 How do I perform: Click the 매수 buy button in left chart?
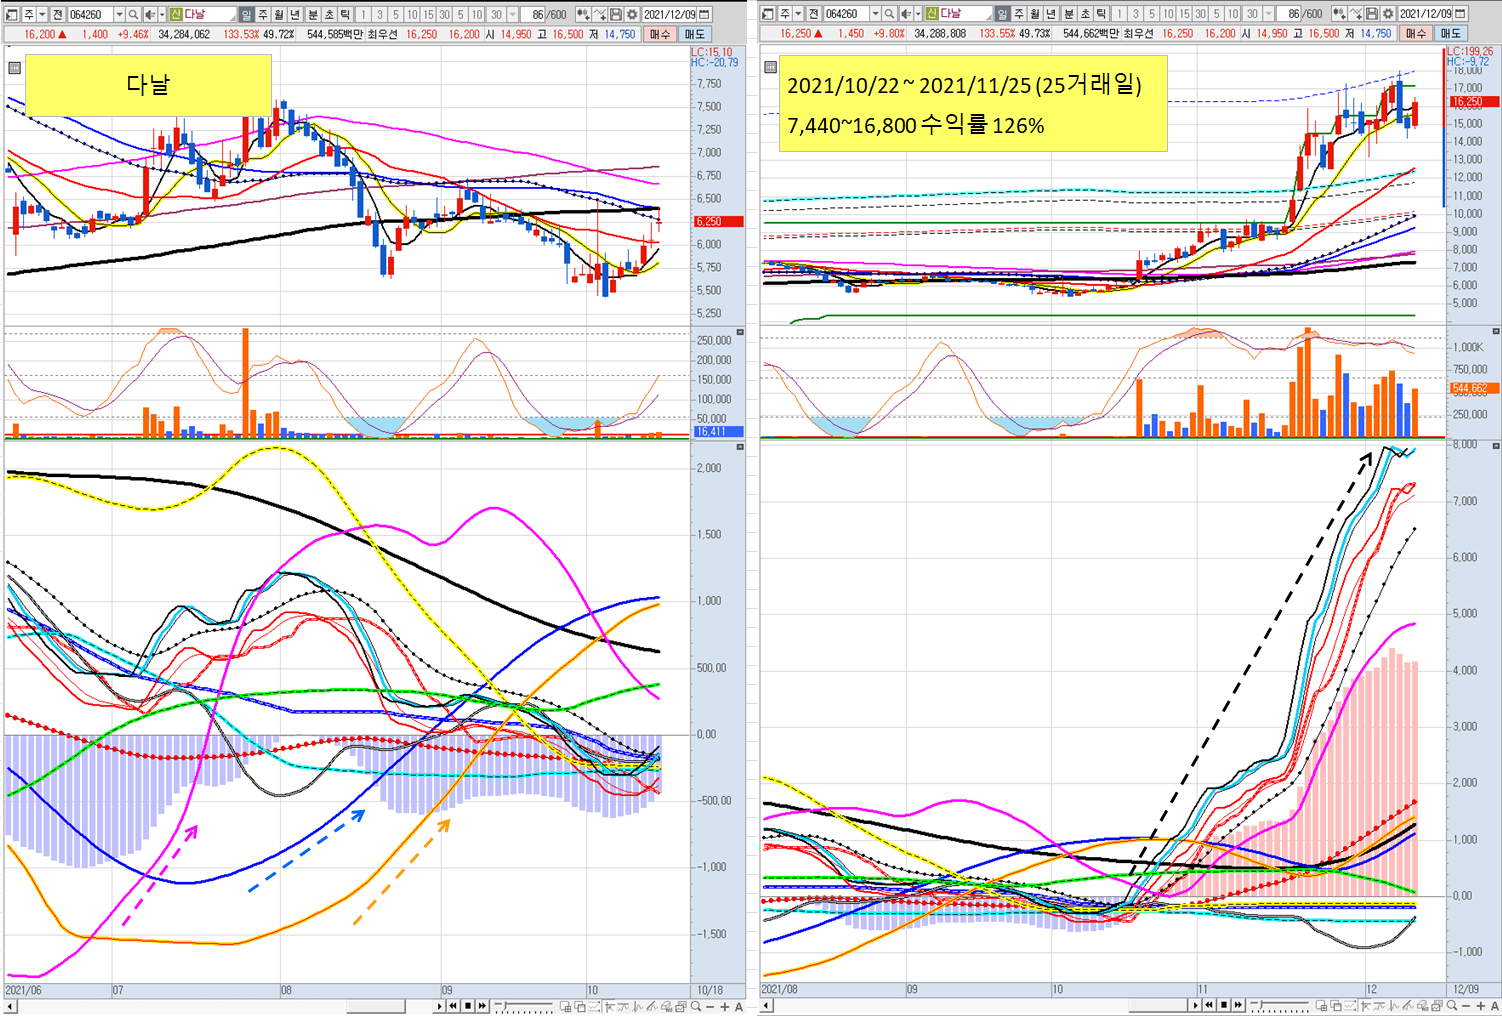(660, 34)
